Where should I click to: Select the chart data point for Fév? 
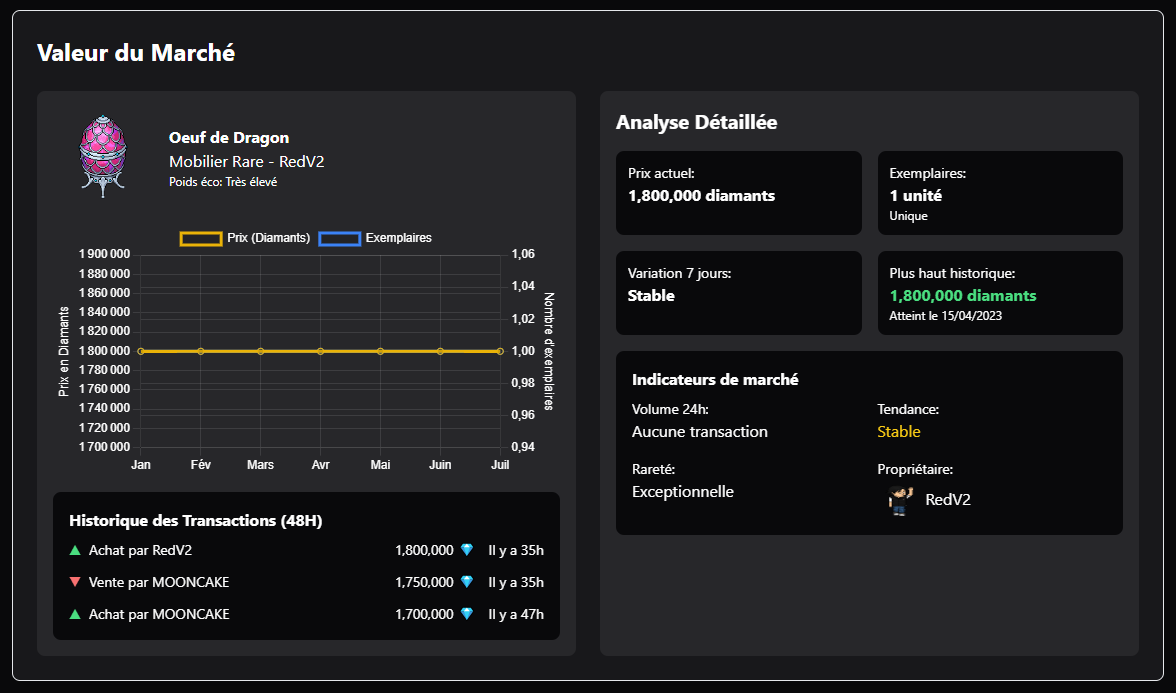click(x=200, y=351)
